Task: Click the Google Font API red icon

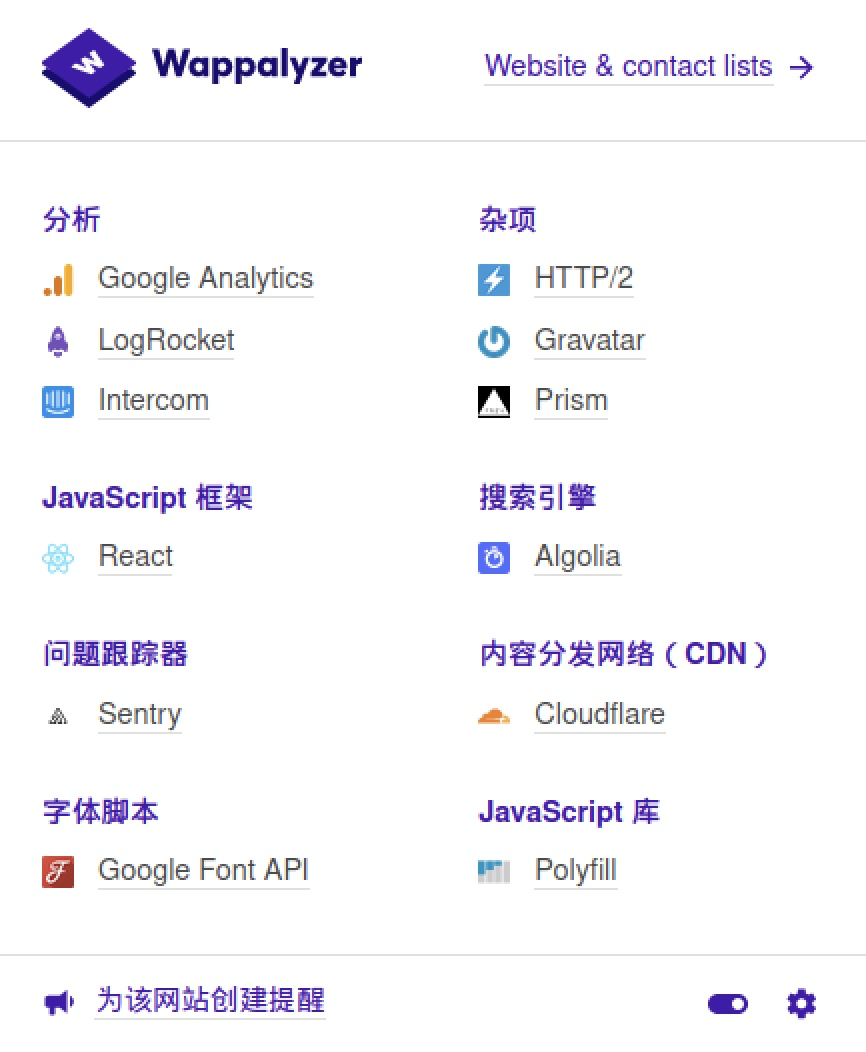Action: (58, 872)
